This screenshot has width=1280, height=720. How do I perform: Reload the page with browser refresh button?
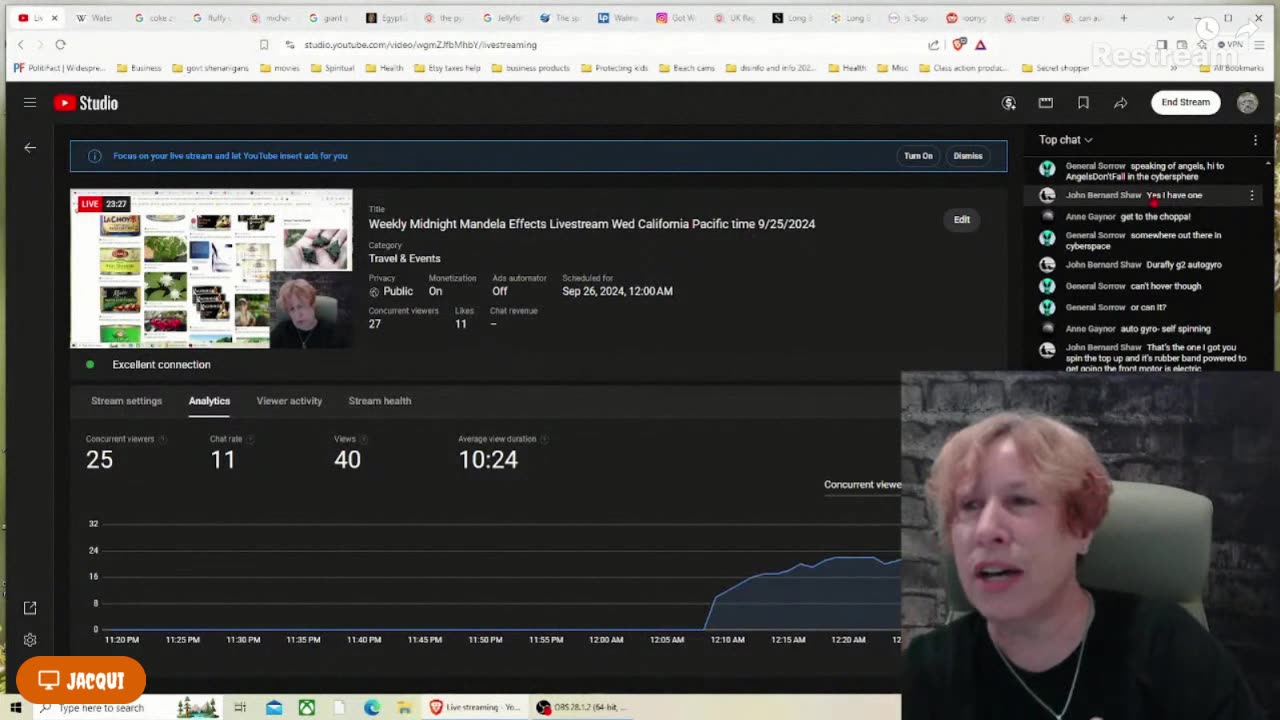[x=60, y=45]
